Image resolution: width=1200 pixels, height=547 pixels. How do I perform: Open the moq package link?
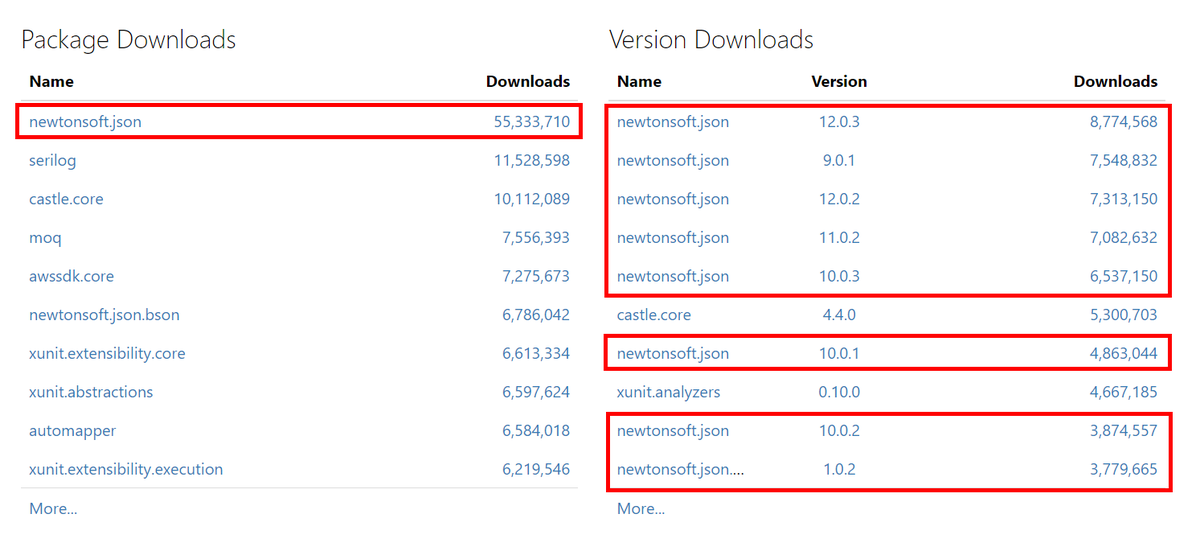point(45,238)
